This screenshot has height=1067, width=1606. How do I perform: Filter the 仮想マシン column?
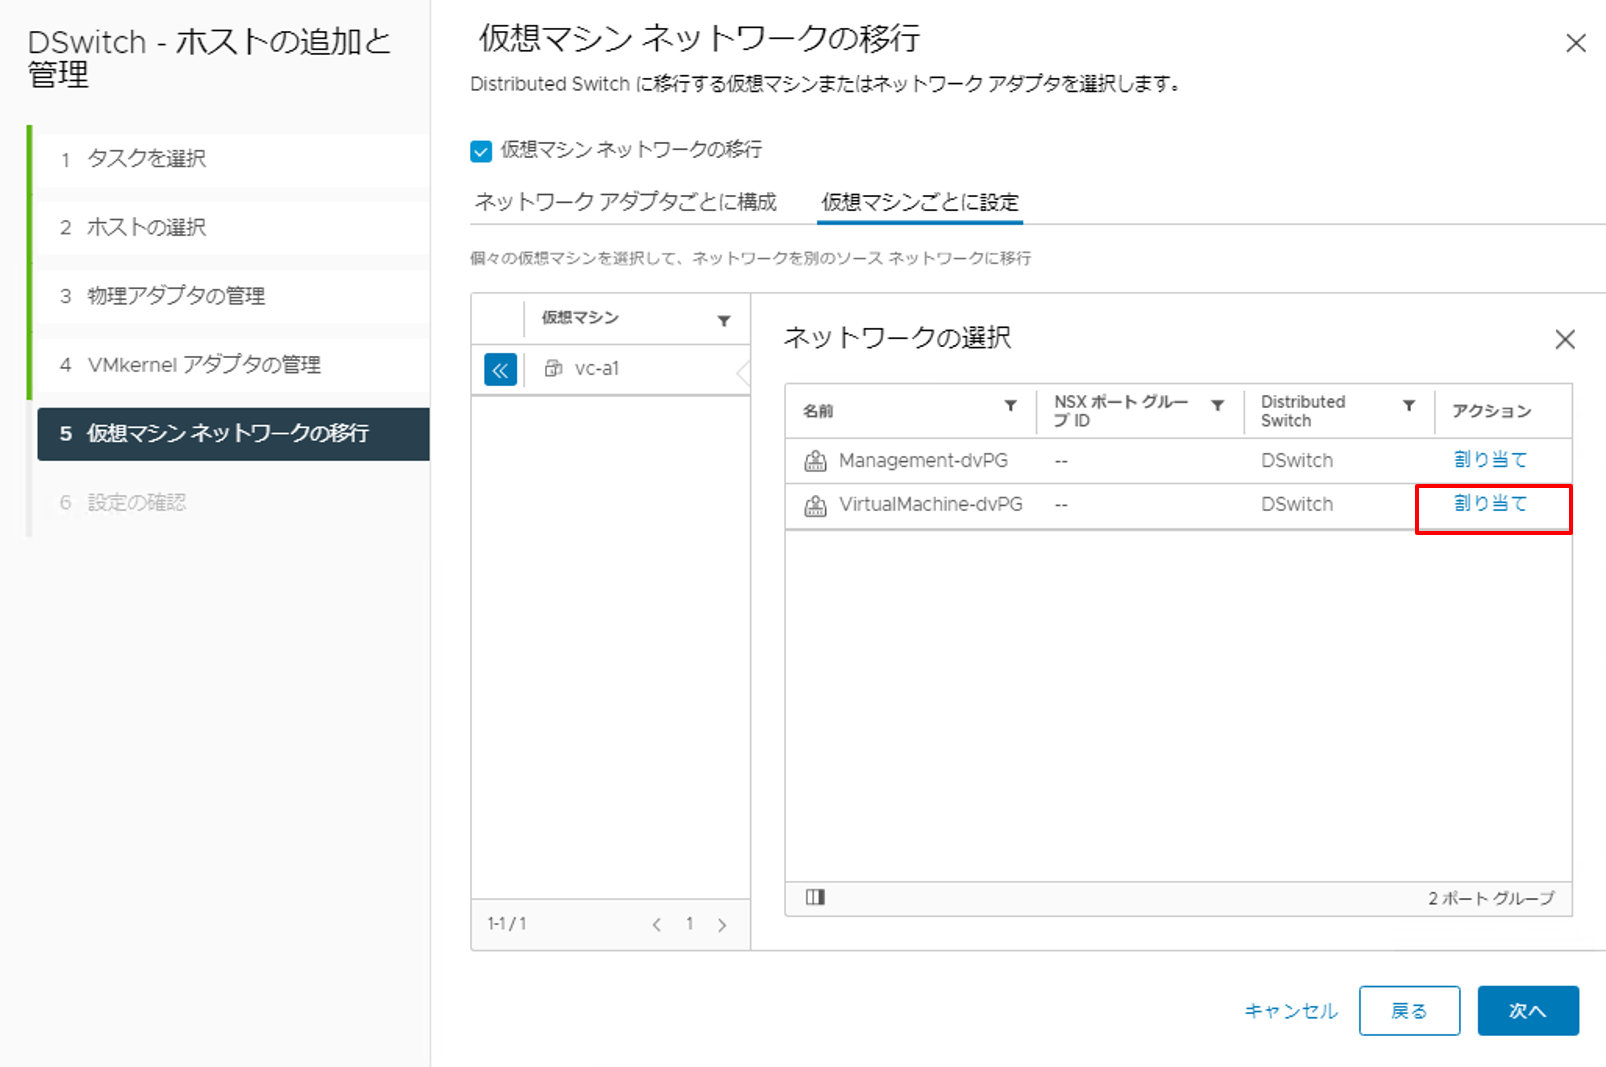pyautogui.click(x=723, y=321)
